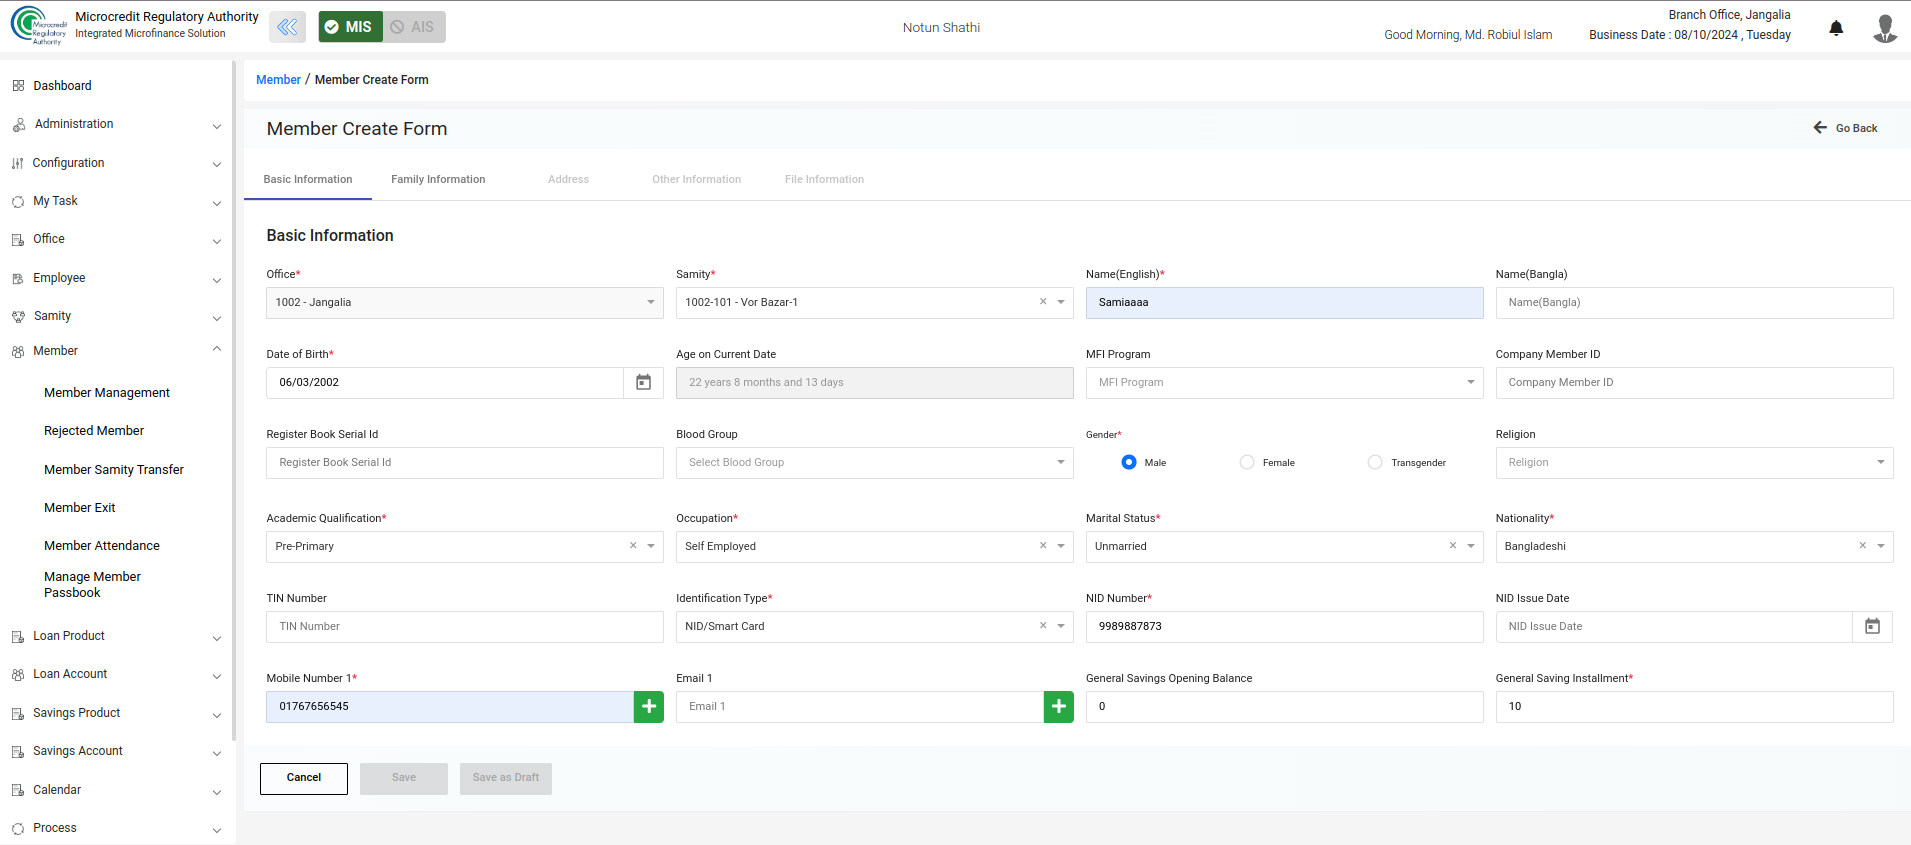1911x845 pixels.
Task: Click the My Task sidebar icon
Action: click(x=18, y=202)
